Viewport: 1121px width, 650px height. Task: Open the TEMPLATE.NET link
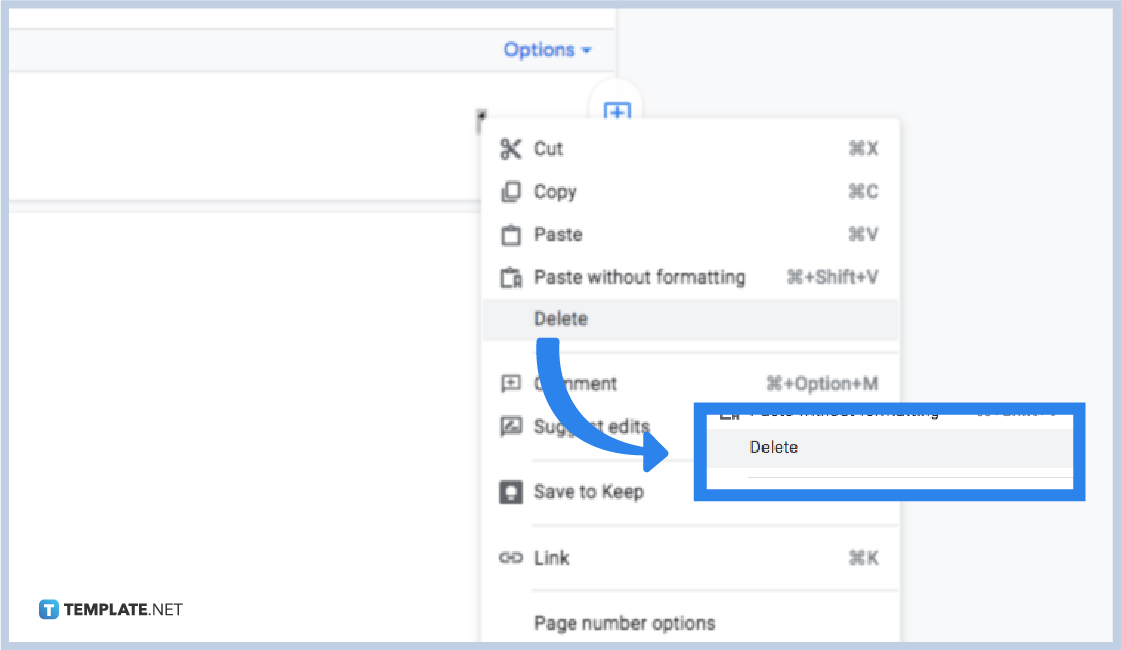[120, 607]
